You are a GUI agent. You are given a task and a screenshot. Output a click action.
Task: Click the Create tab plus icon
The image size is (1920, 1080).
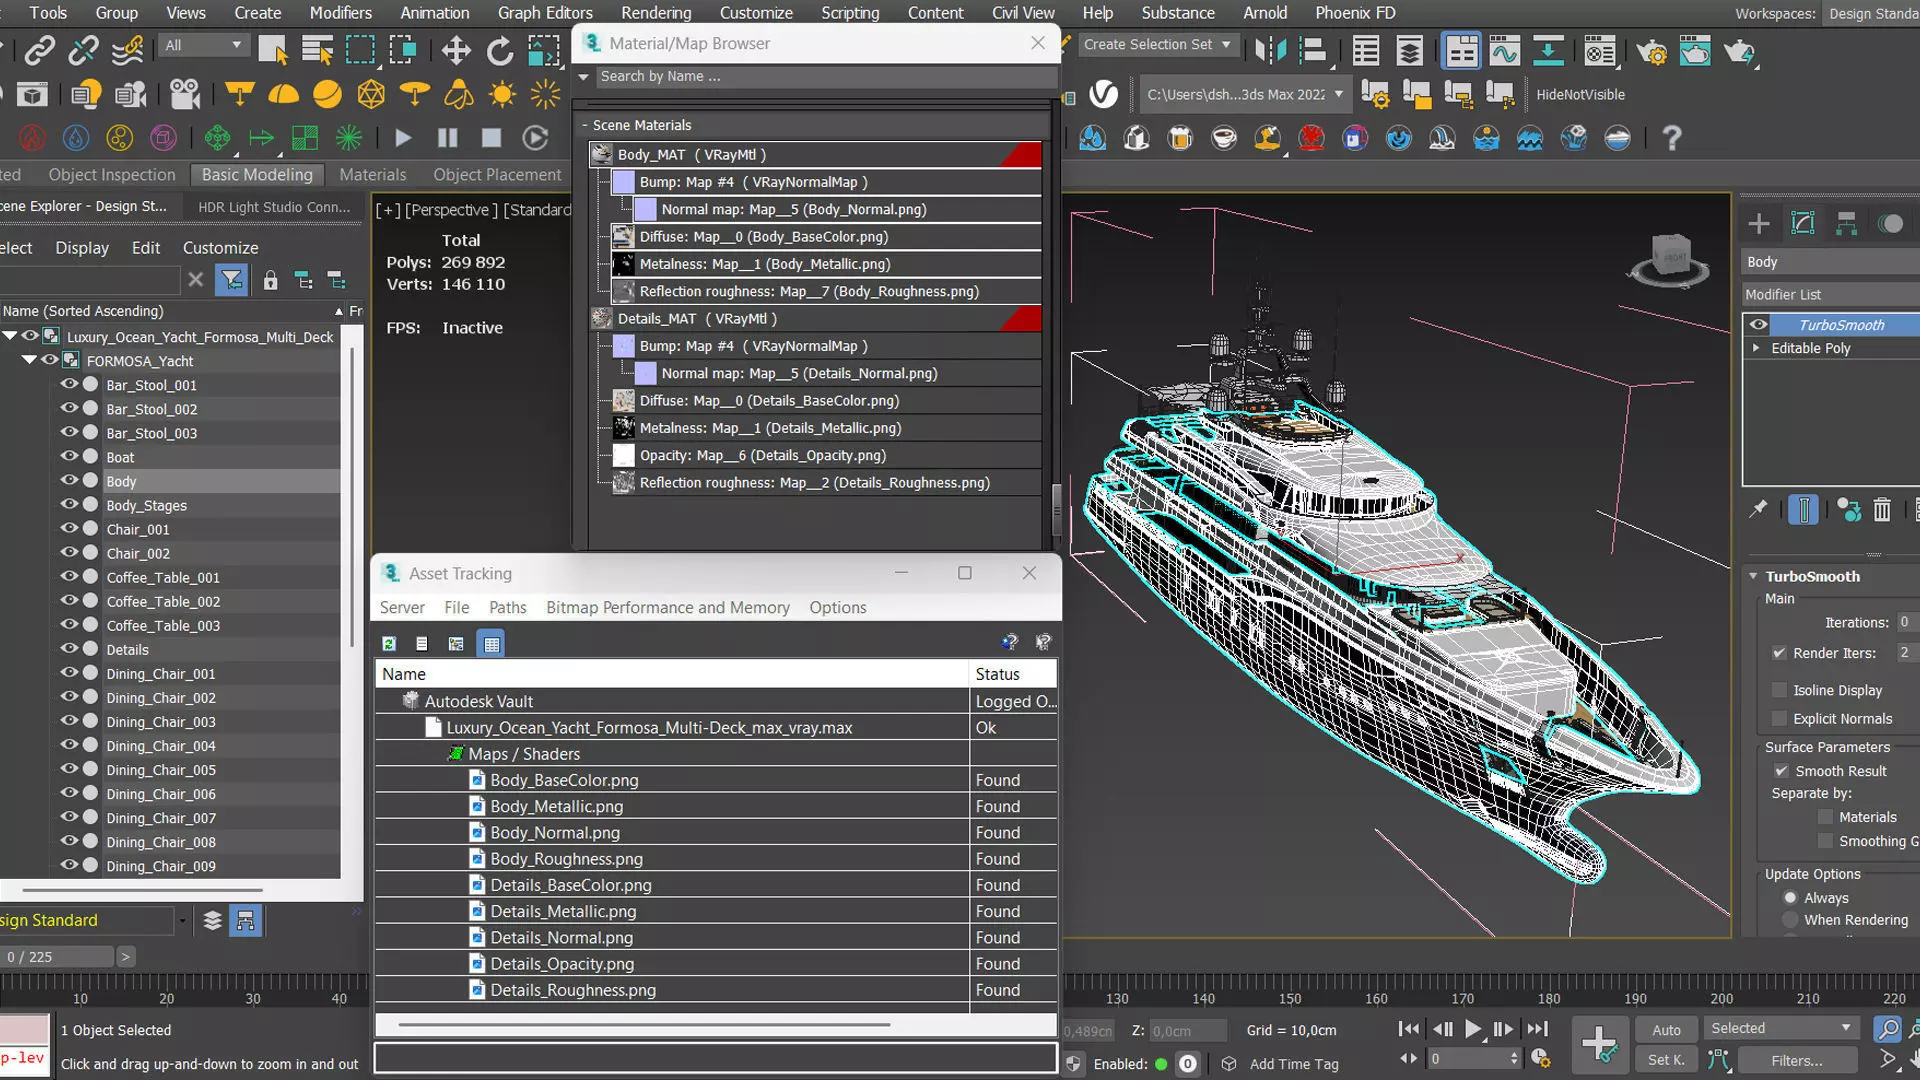click(1759, 223)
